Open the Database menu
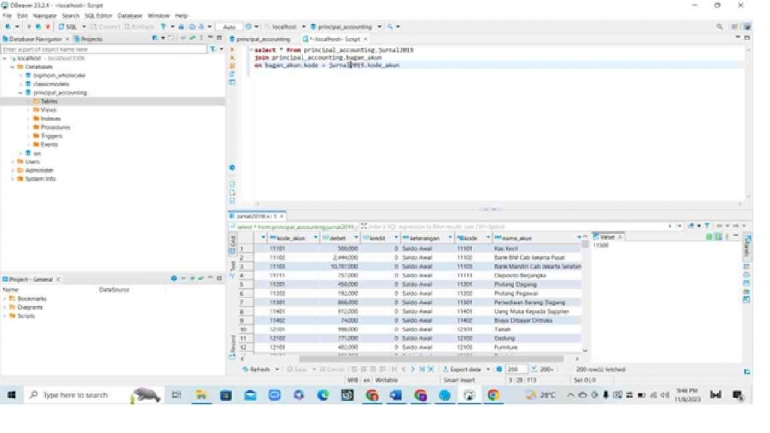Viewport: 770px width, 433px height. click(130, 16)
